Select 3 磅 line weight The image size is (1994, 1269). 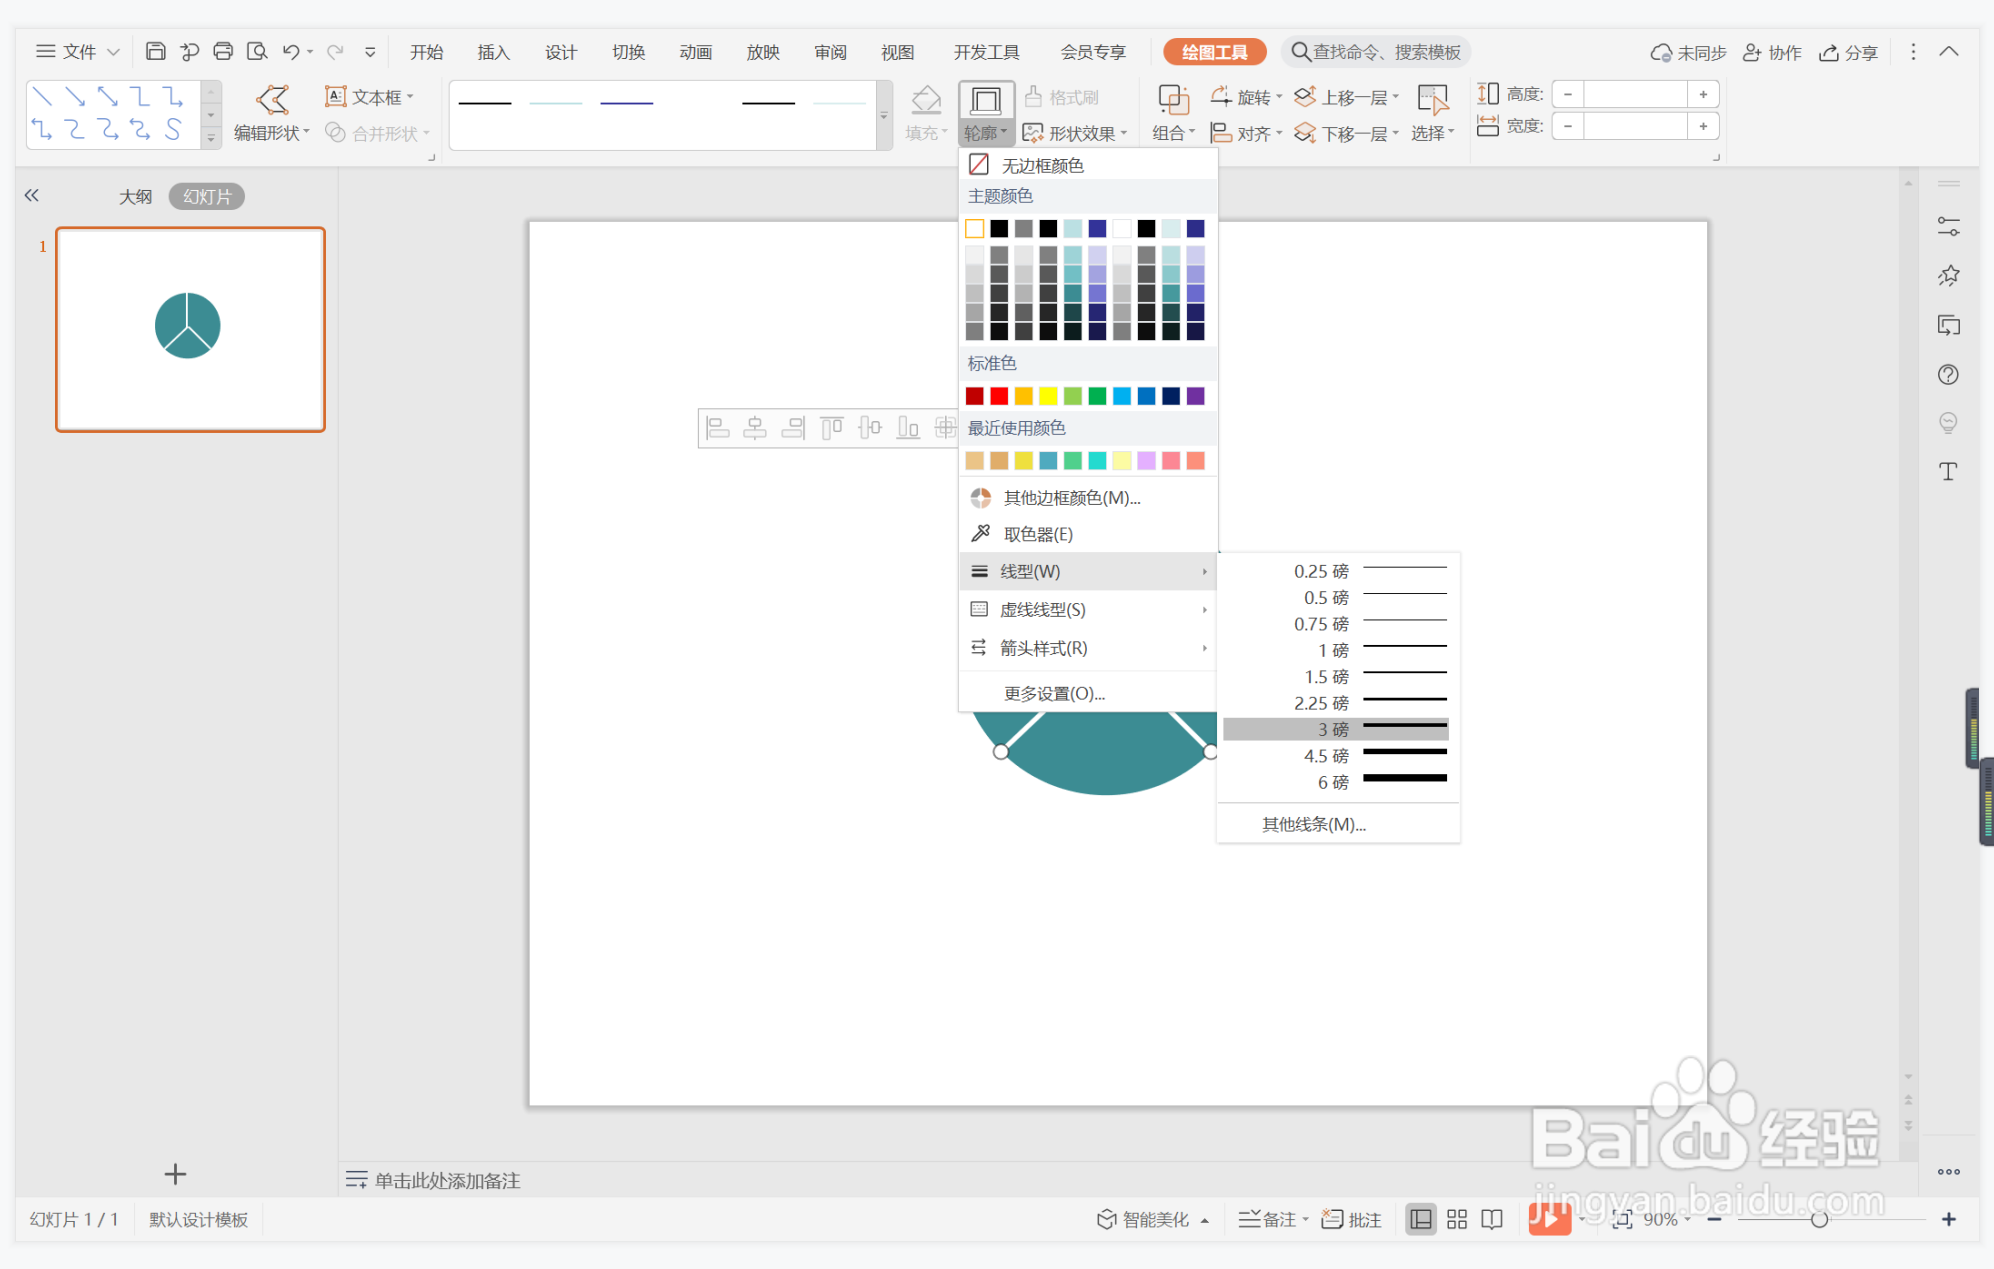[x=1337, y=730]
